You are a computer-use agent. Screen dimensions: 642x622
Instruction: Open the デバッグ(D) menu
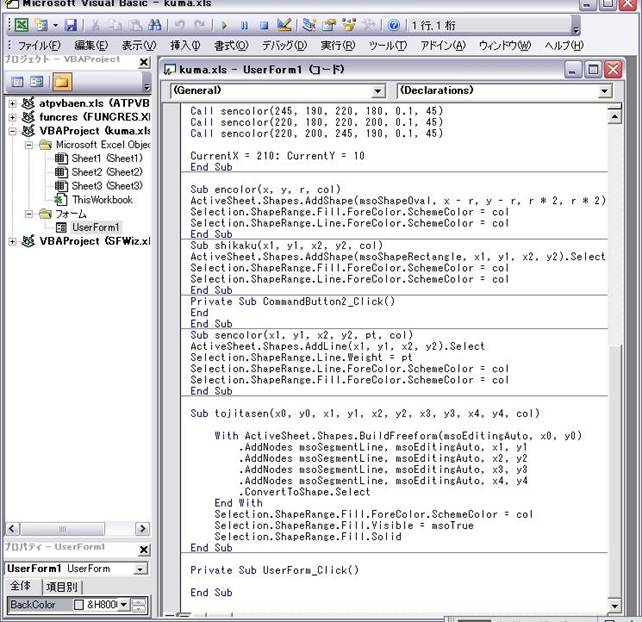[285, 45]
